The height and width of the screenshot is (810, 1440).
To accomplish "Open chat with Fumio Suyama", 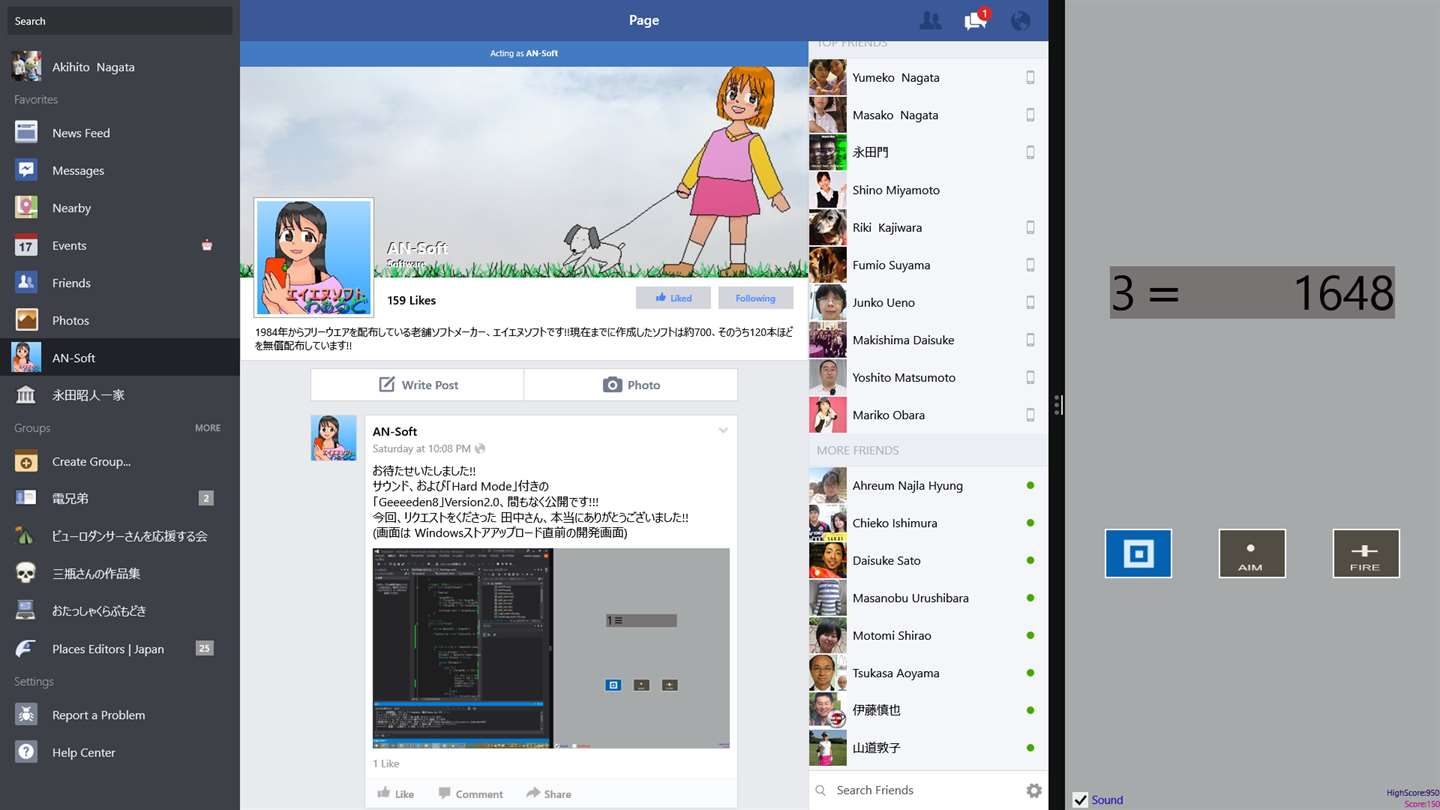I will click(928, 265).
